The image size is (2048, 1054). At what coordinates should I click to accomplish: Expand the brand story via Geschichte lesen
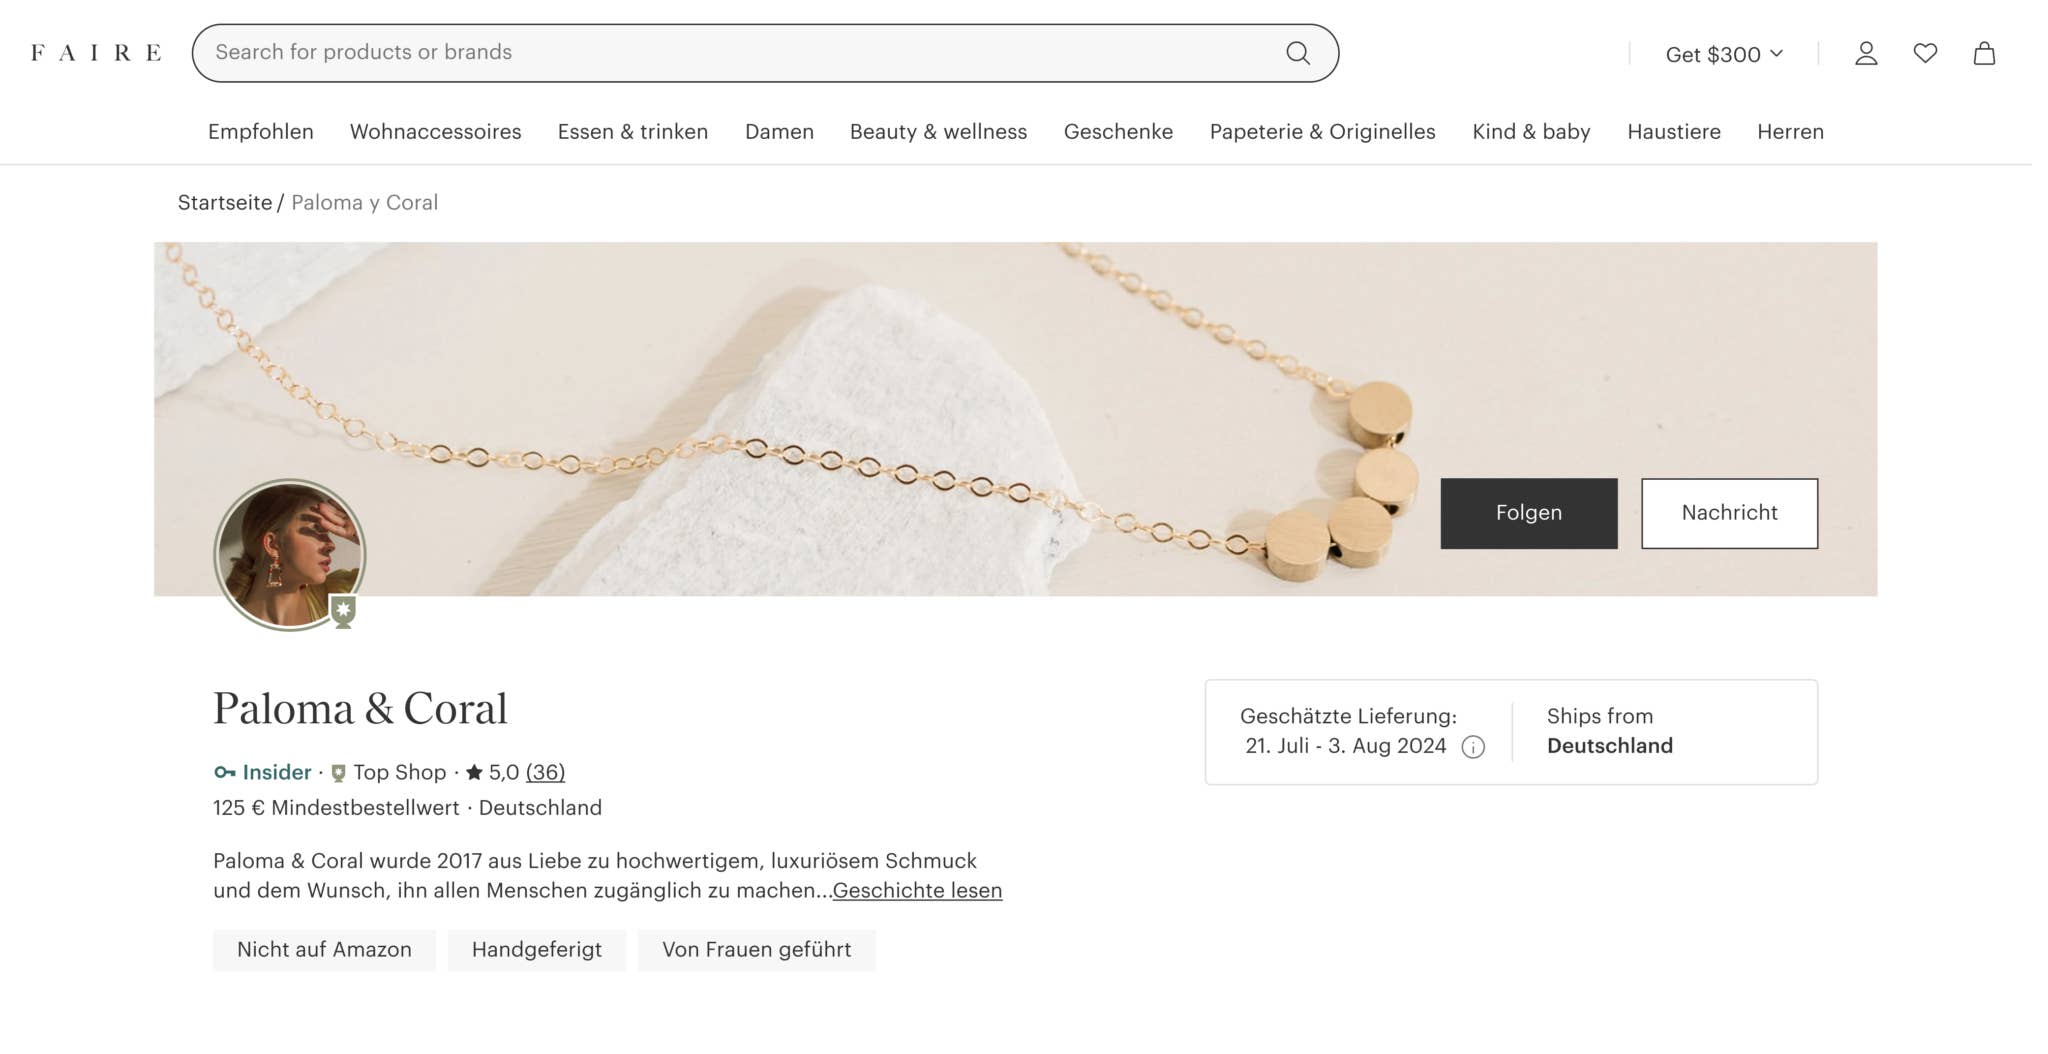click(917, 890)
